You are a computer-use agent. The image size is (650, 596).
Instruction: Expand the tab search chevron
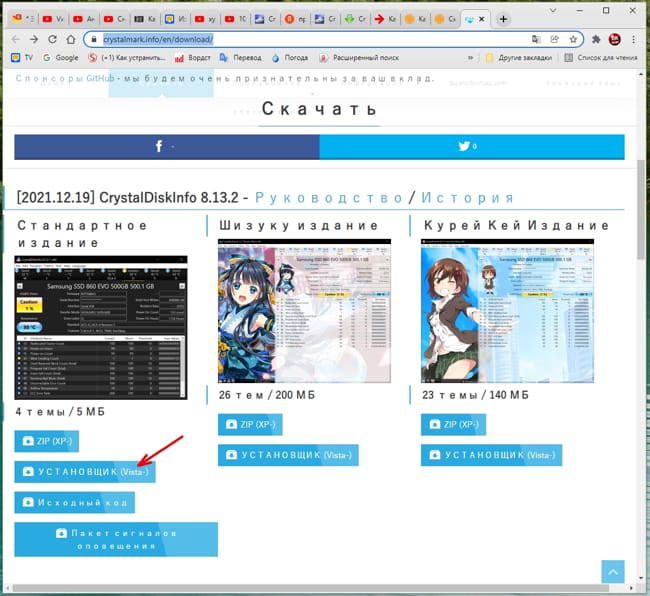coord(553,10)
